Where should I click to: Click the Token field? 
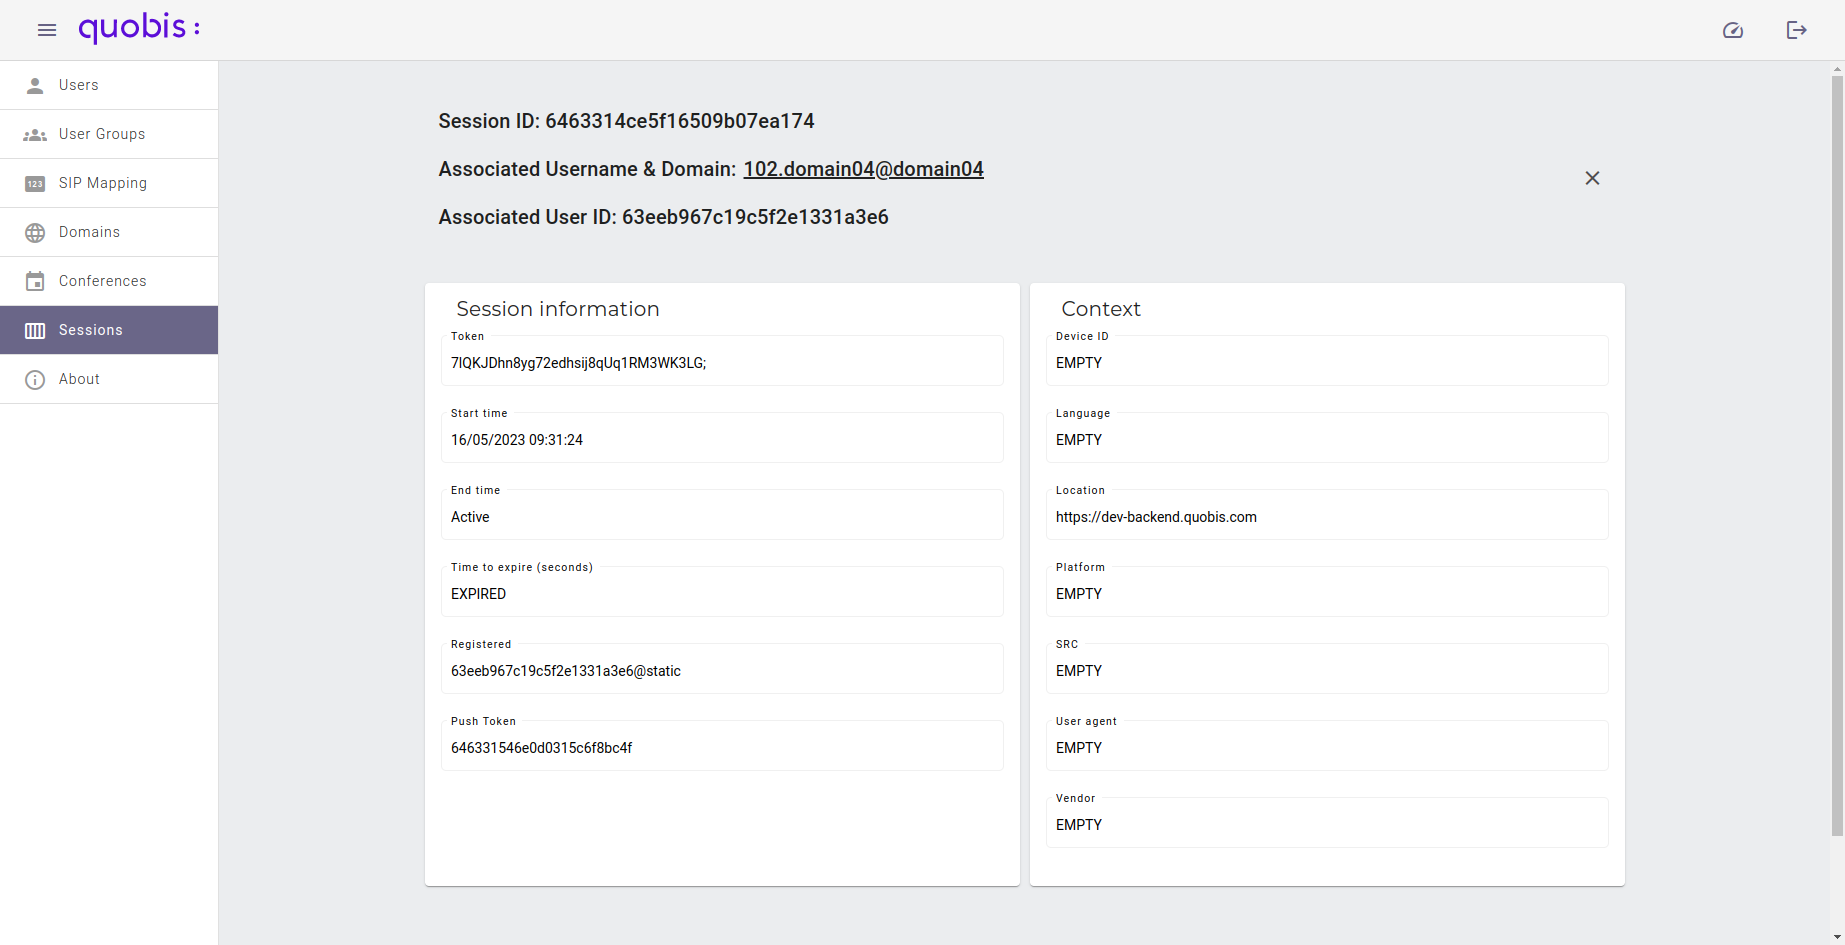click(x=722, y=361)
